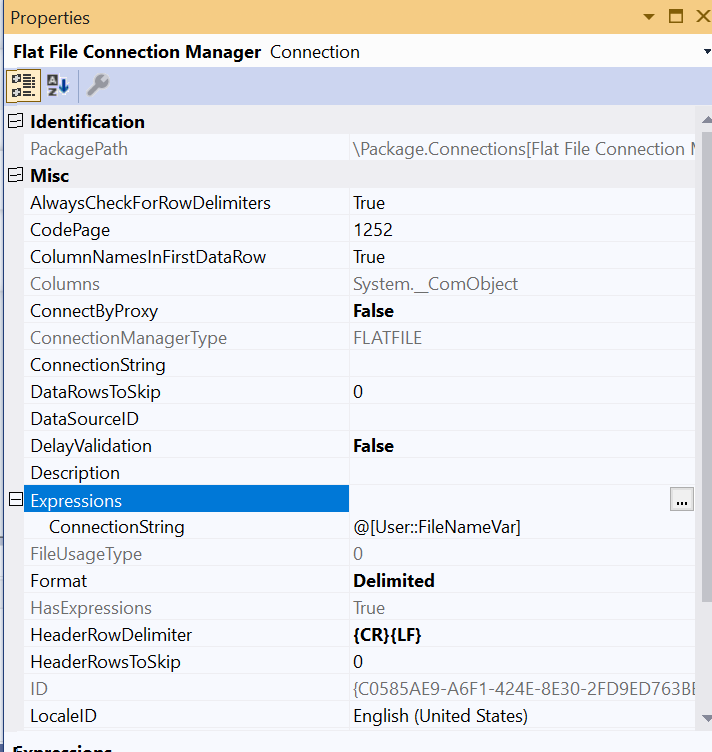Image resolution: width=712 pixels, height=752 pixels.
Task: Click the CodePage value 1252
Action: pos(373,230)
